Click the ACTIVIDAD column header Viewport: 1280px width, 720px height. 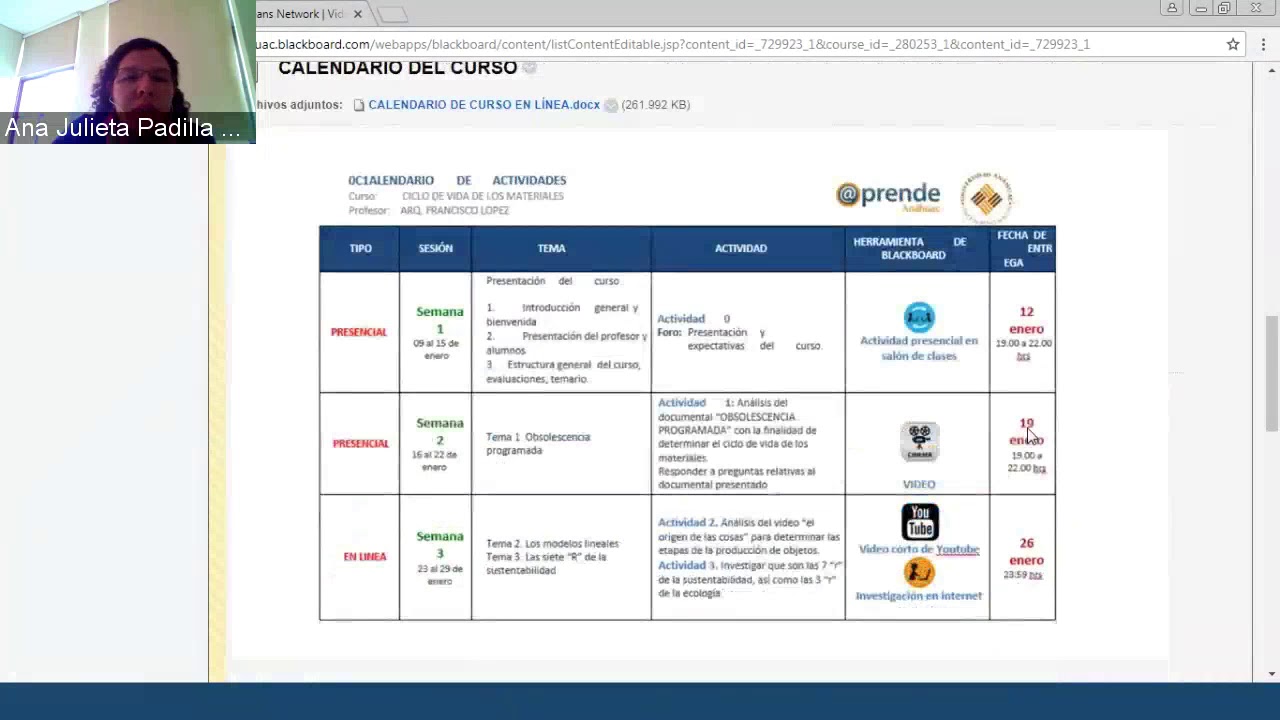click(748, 248)
